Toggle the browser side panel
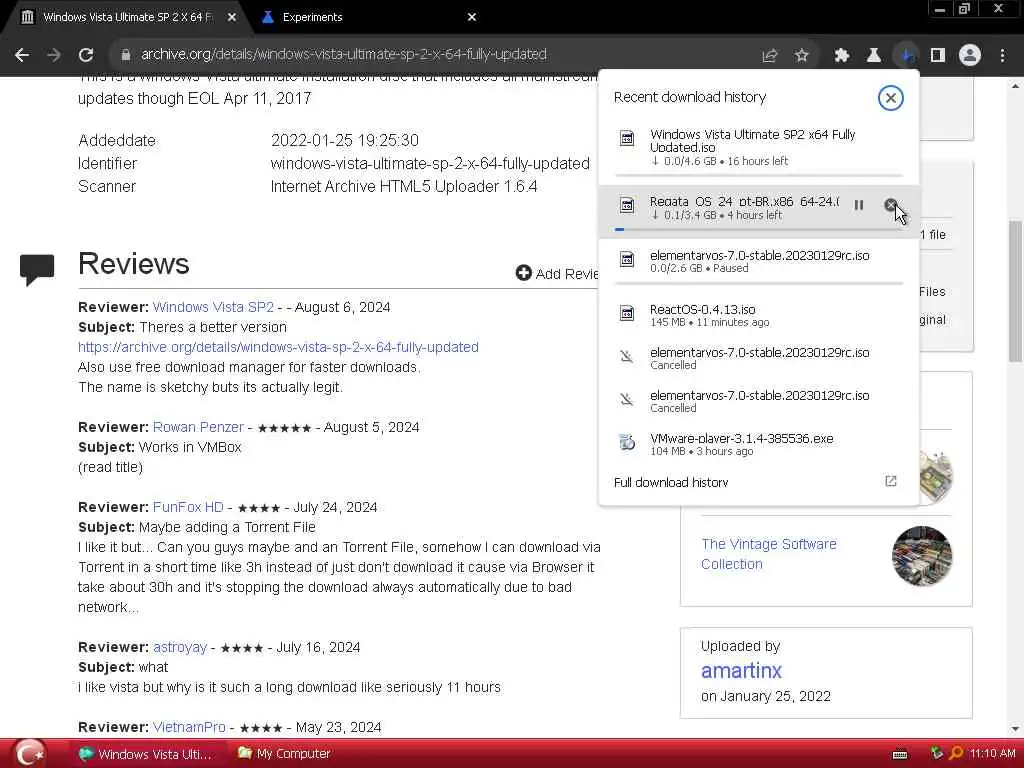 938,56
